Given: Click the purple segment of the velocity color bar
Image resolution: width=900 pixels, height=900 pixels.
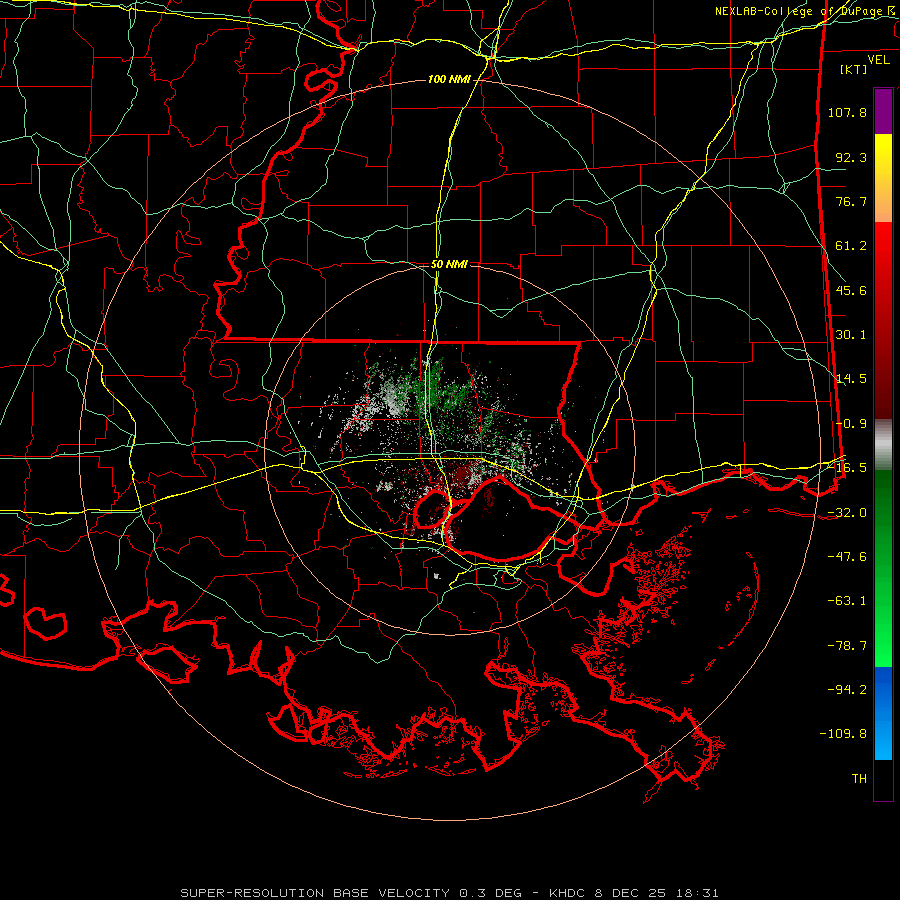Looking at the screenshot, I should point(883,111).
